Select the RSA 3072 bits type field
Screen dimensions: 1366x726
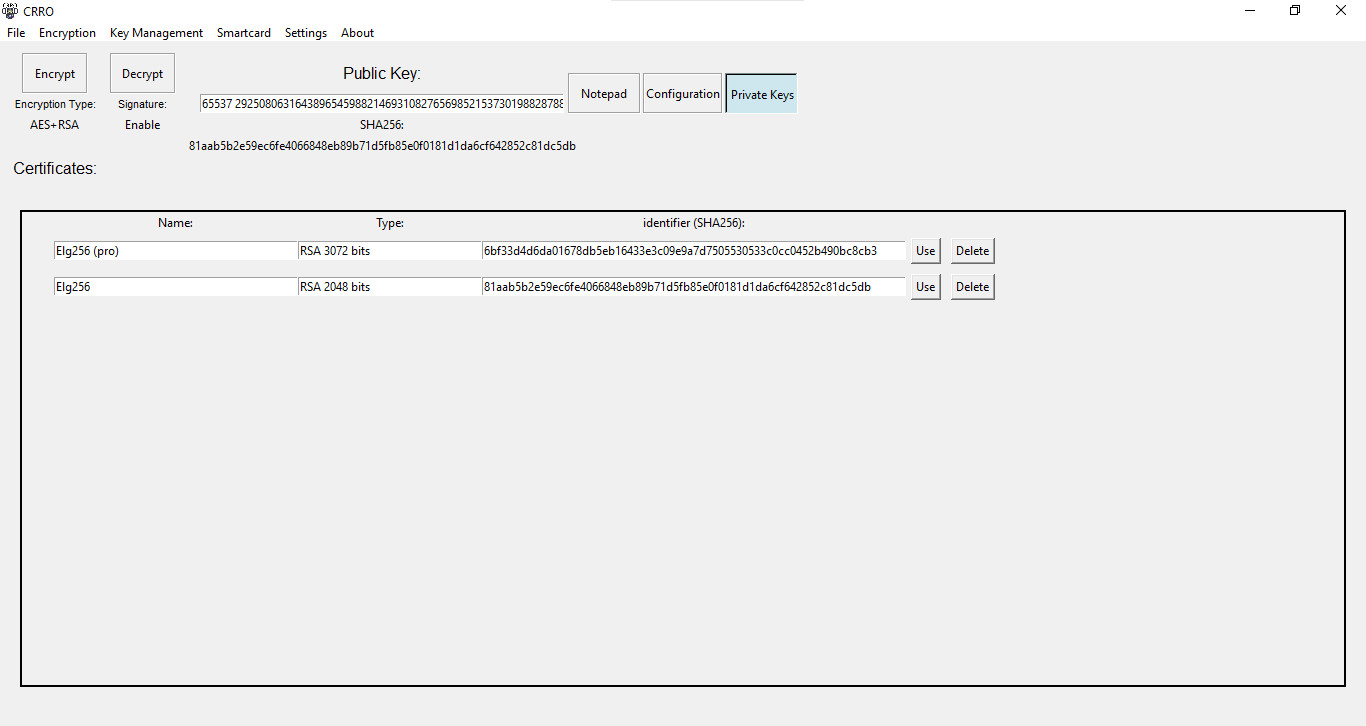[390, 251]
